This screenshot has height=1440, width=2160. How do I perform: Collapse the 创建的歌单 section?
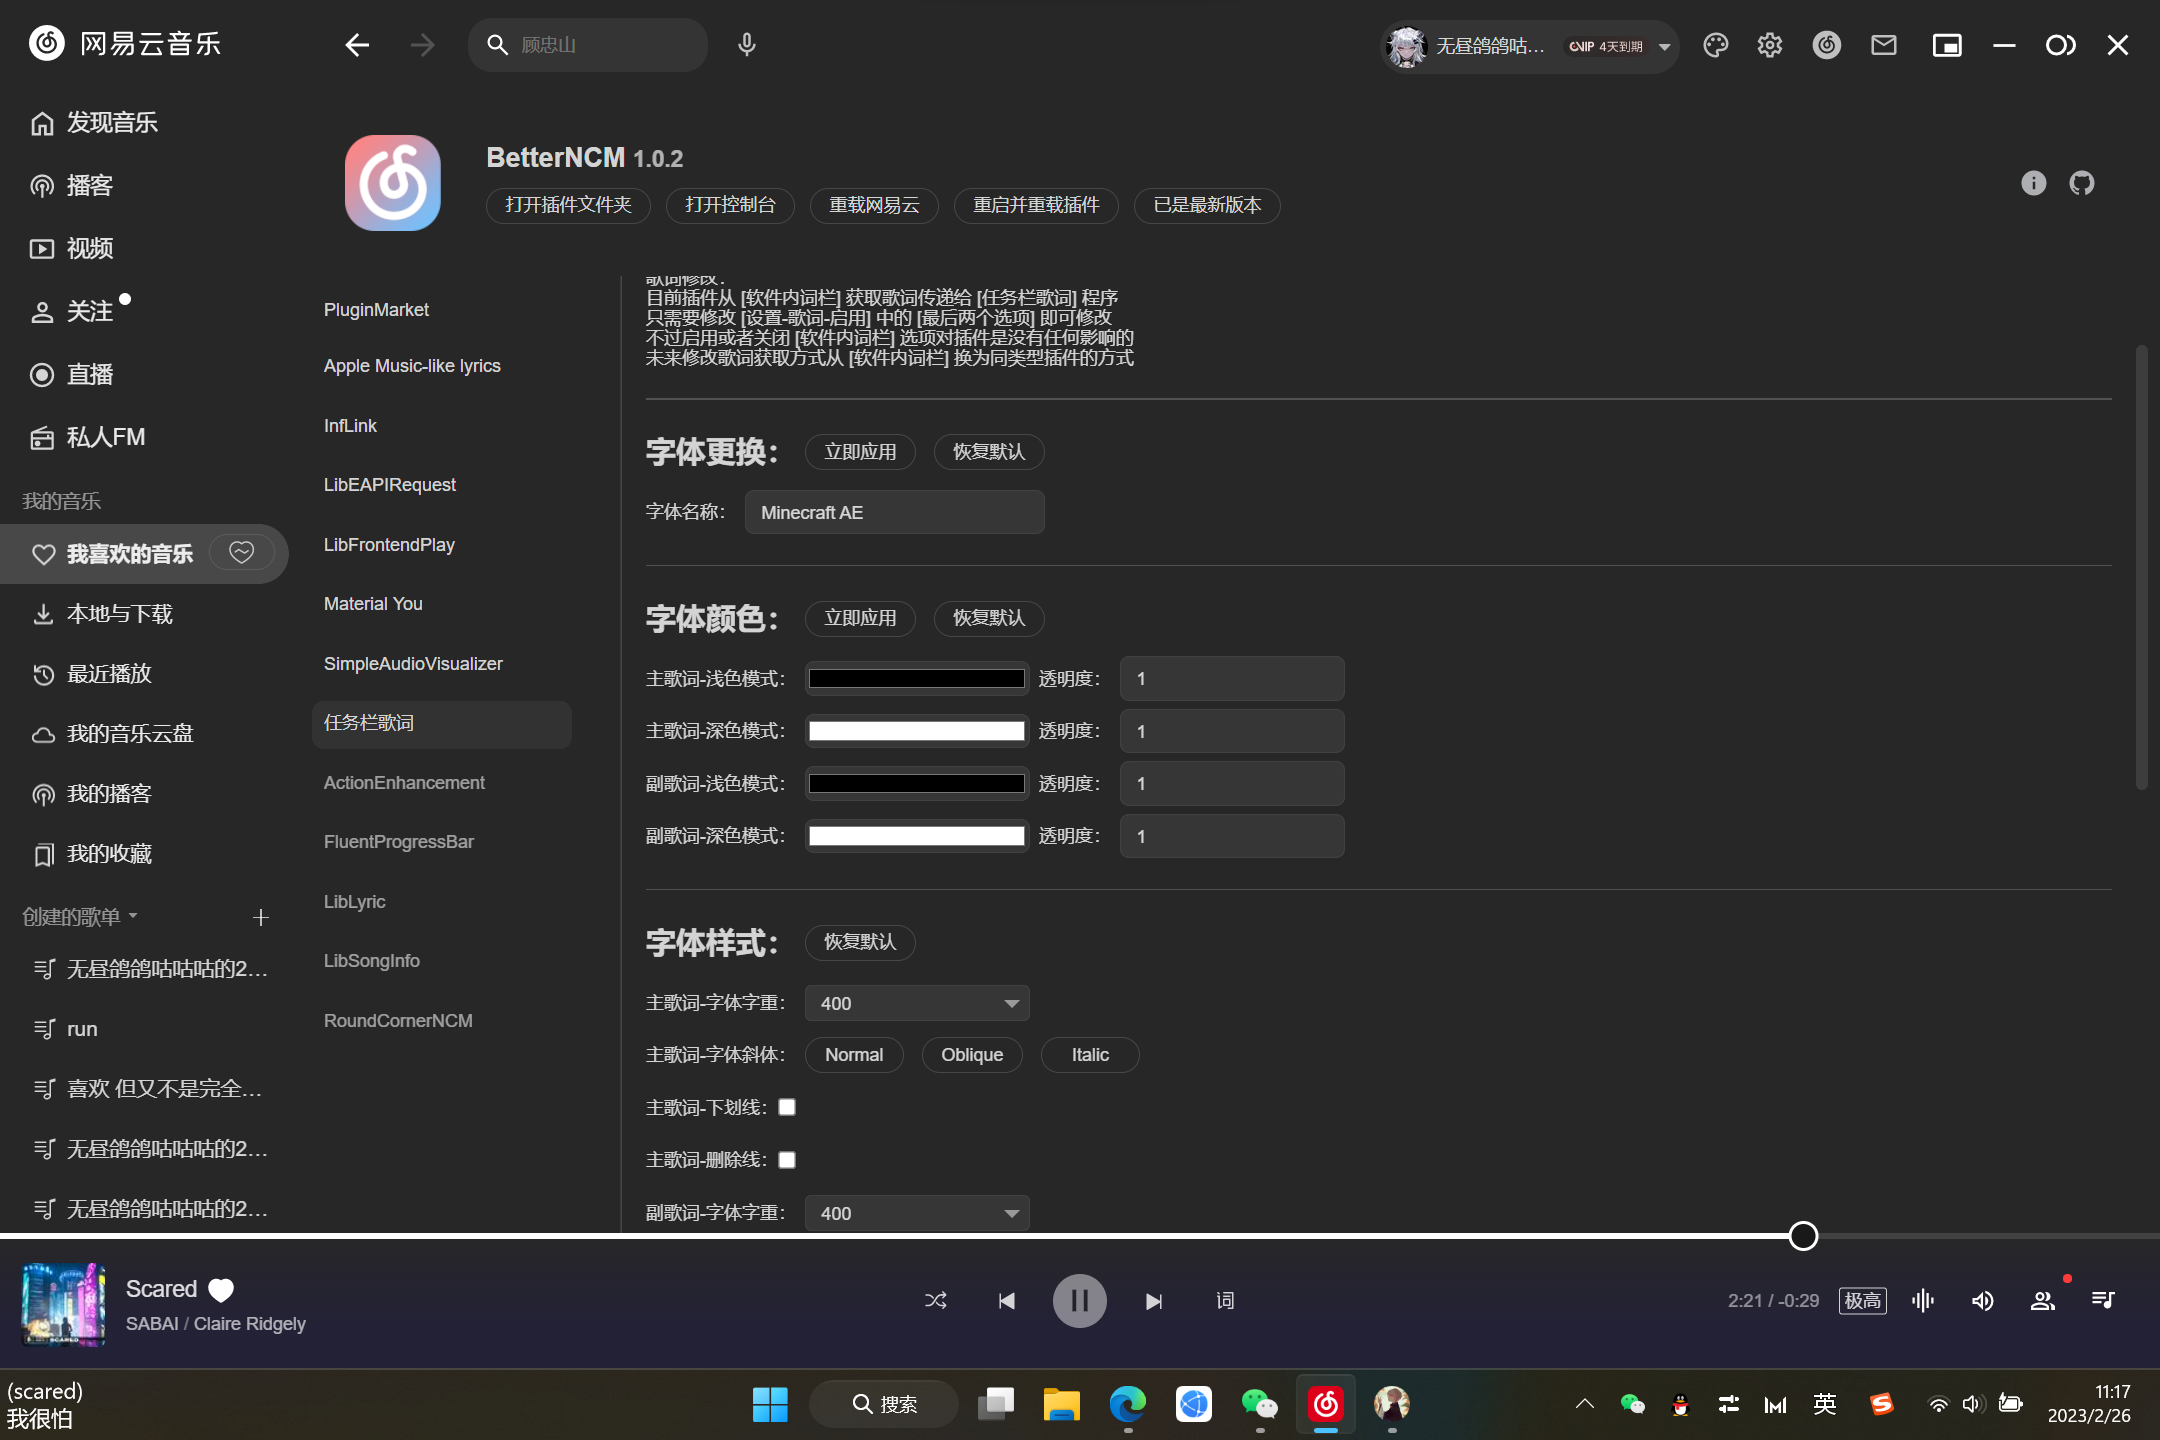click(x=134, y=916)
